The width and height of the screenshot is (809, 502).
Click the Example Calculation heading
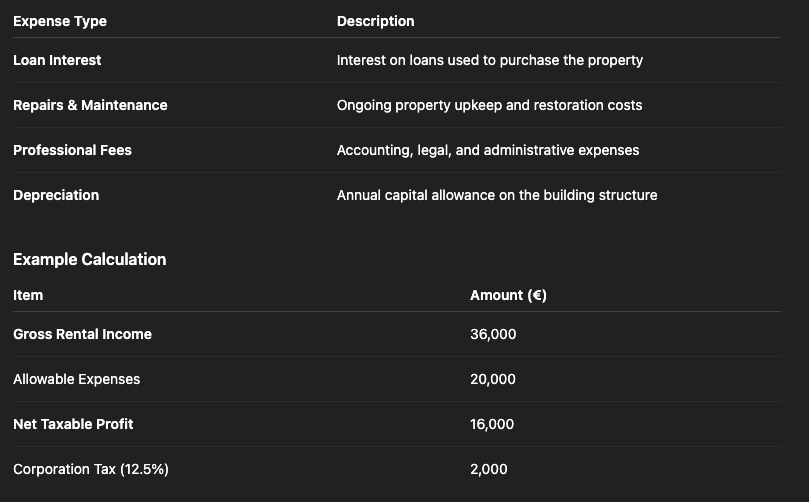click(x=89, y=259)
